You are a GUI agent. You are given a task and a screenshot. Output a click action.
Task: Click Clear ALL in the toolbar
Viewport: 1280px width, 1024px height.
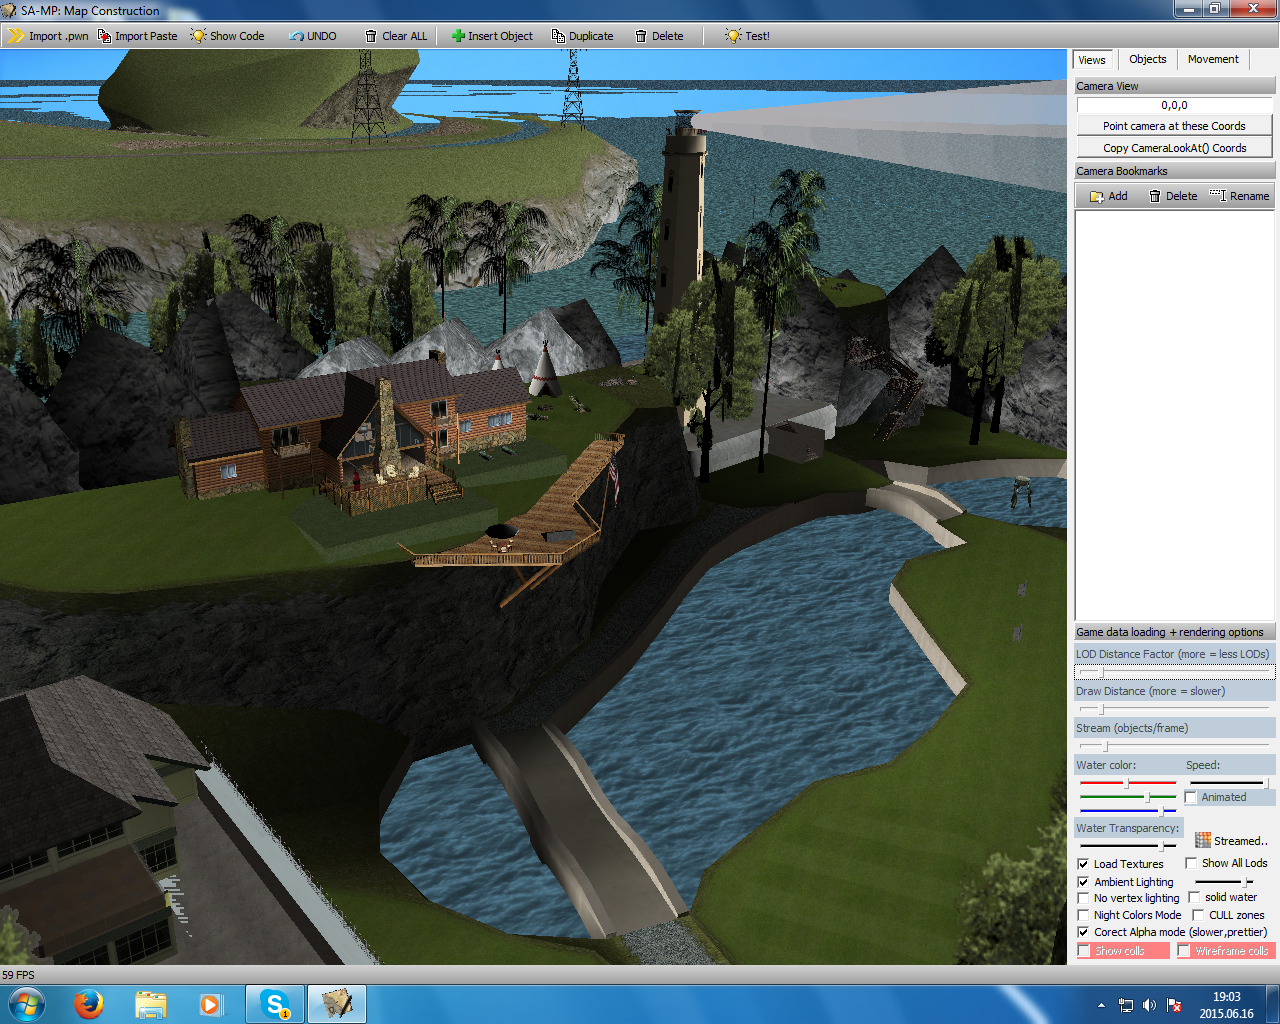coord(396,36)
